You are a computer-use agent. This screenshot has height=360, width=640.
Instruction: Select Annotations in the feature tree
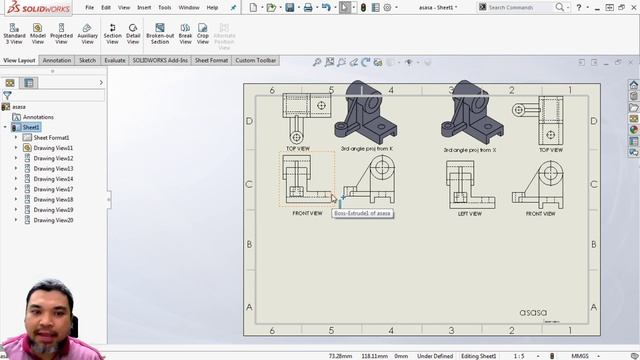pyautogui.click(x=38, y=117)
